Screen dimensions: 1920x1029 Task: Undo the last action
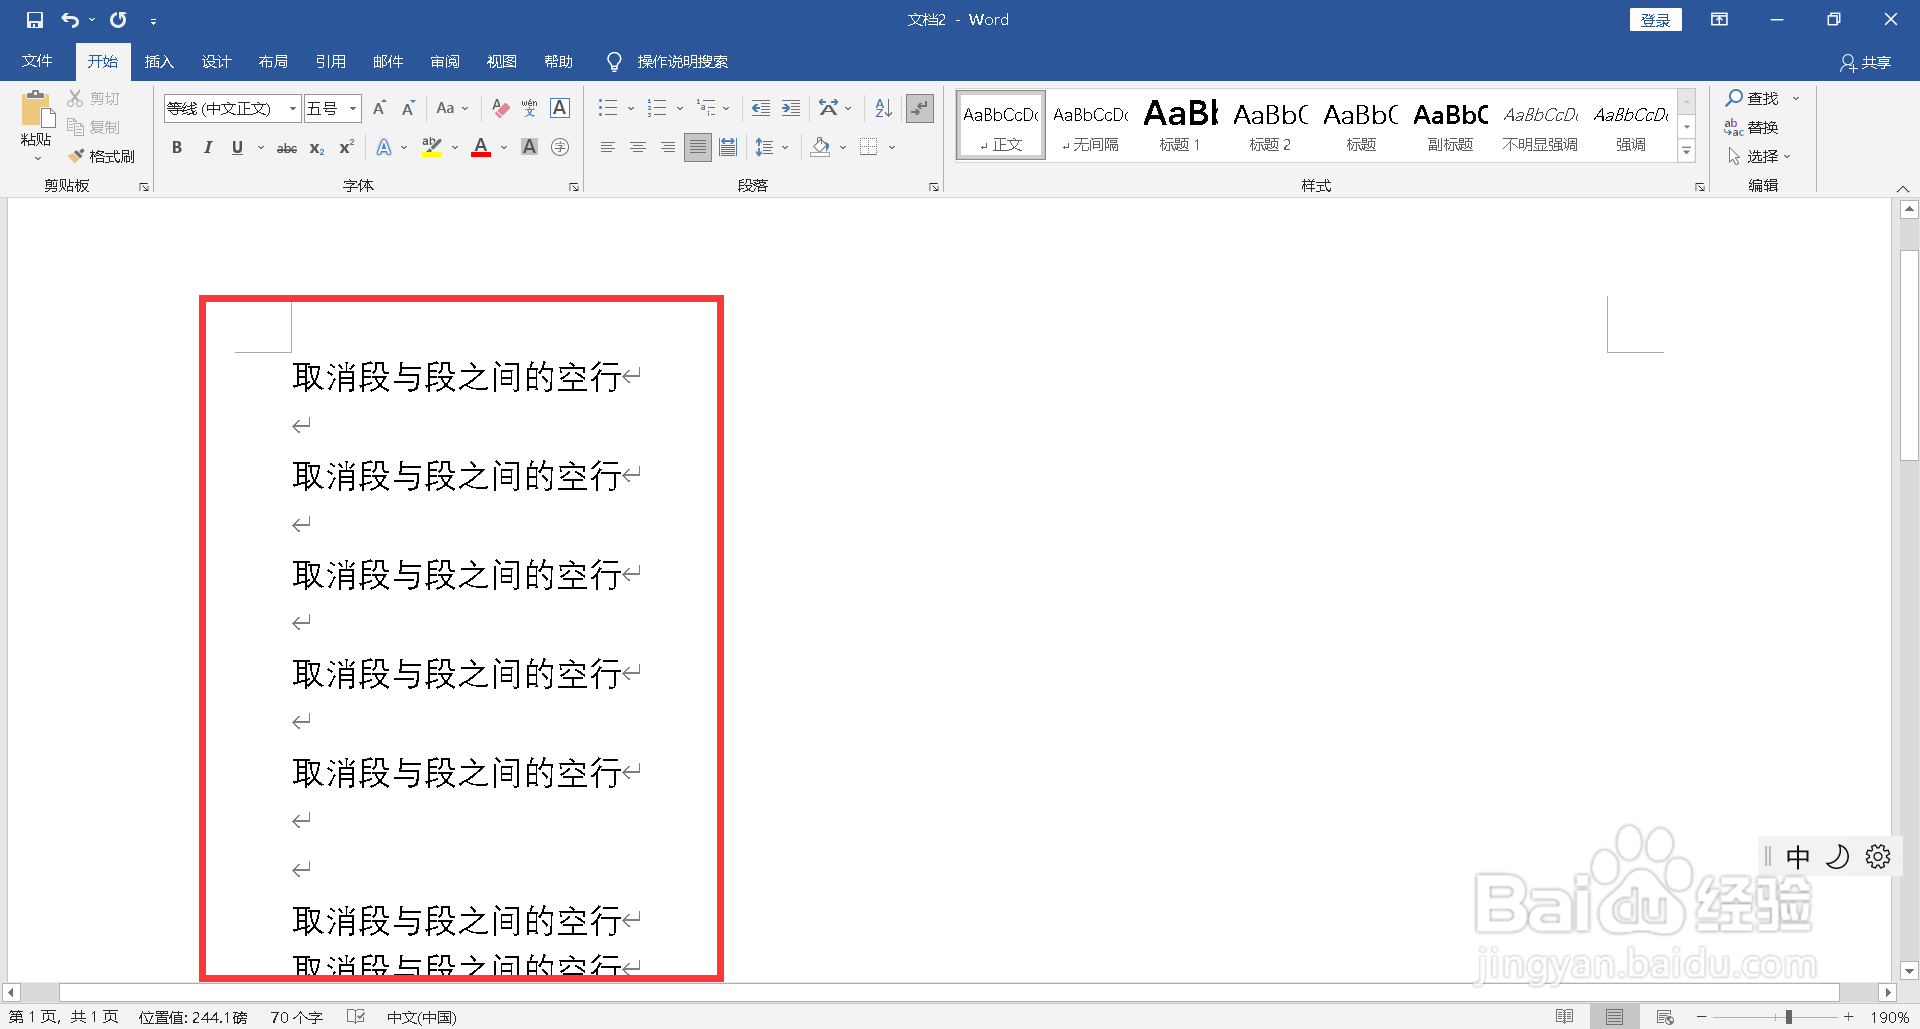click(70, 20)
